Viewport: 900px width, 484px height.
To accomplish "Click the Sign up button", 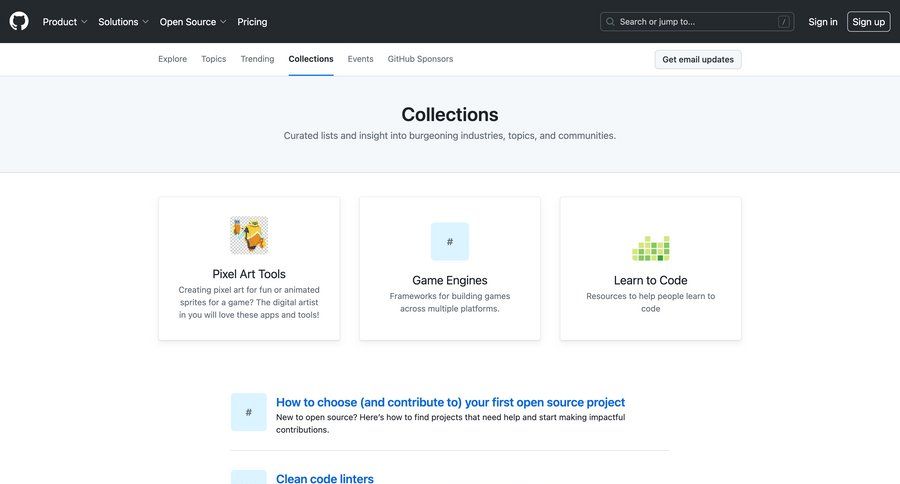I will point(868,22).
